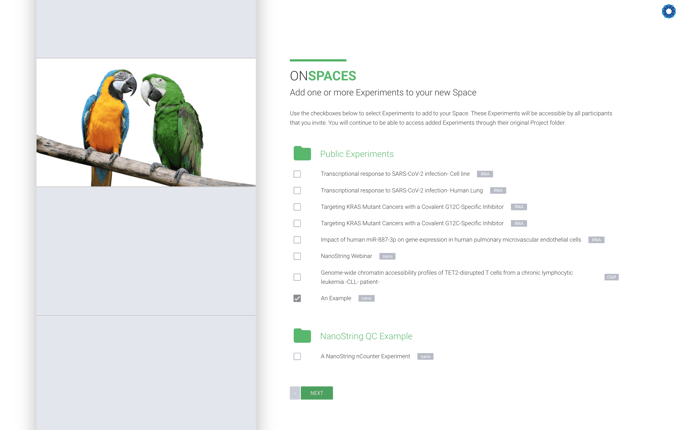The height and width of the screenshot is (430, 688).
Task: Open the Public Experiments folder title
Action: point(357,154)
